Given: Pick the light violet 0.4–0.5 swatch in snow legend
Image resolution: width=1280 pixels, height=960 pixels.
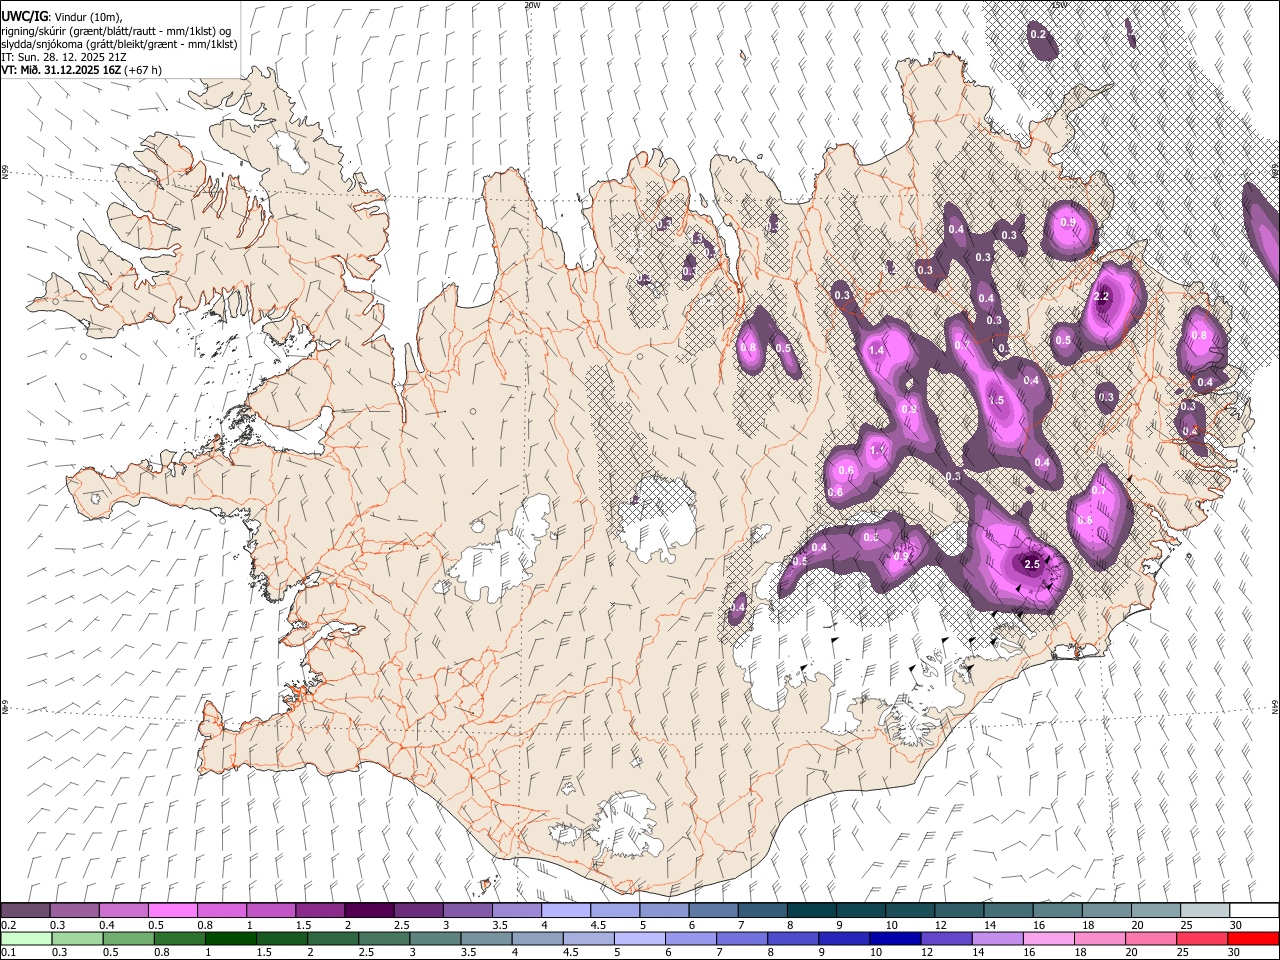Looking at the screenshot, I should pos(123,911).
